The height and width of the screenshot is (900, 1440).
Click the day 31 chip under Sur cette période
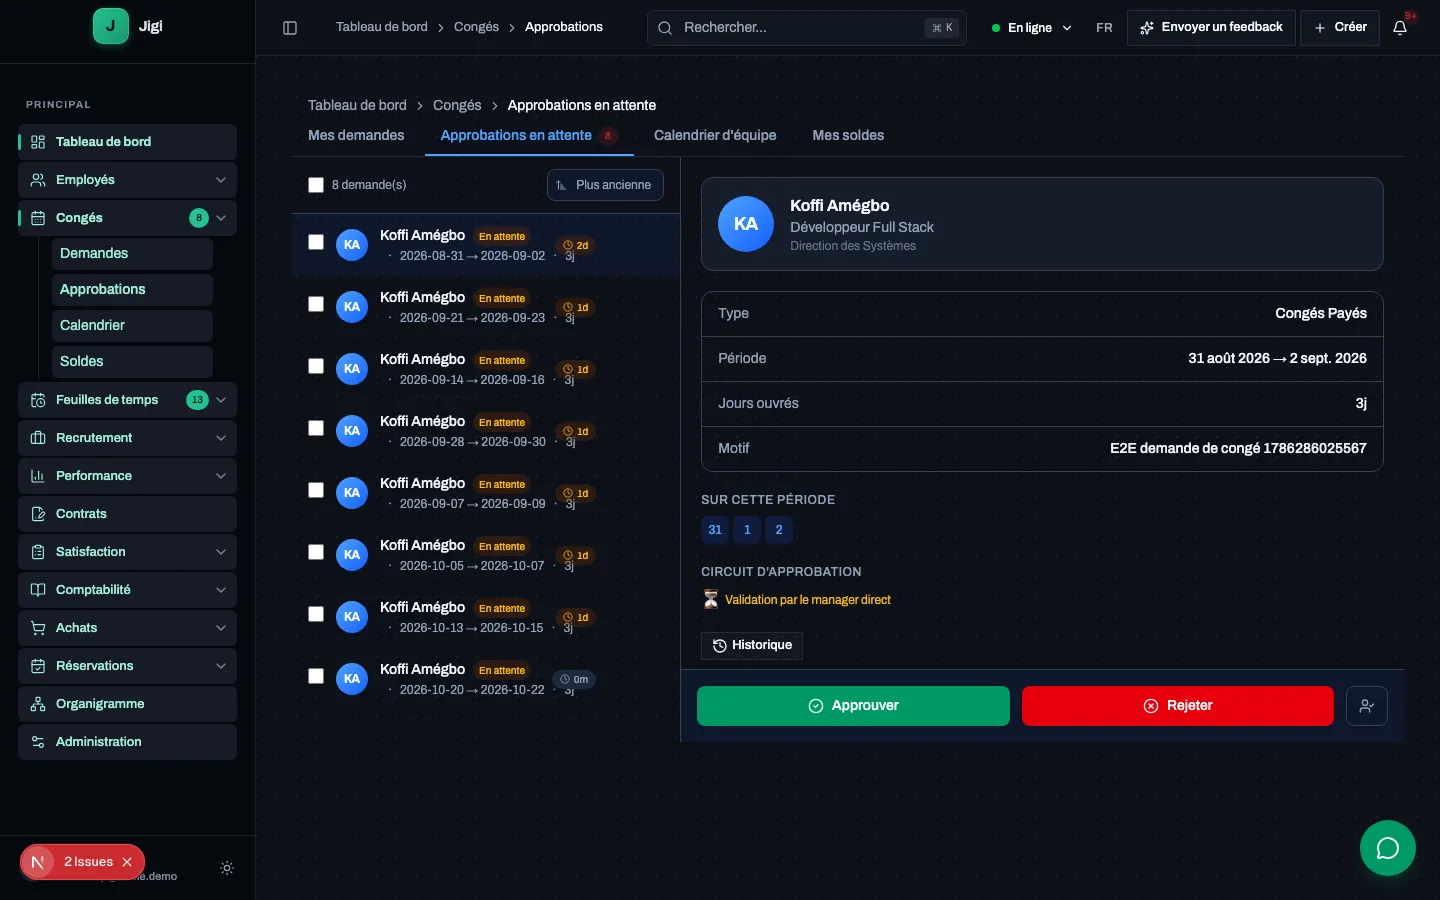pyautogui.click(x=715, y=530)
